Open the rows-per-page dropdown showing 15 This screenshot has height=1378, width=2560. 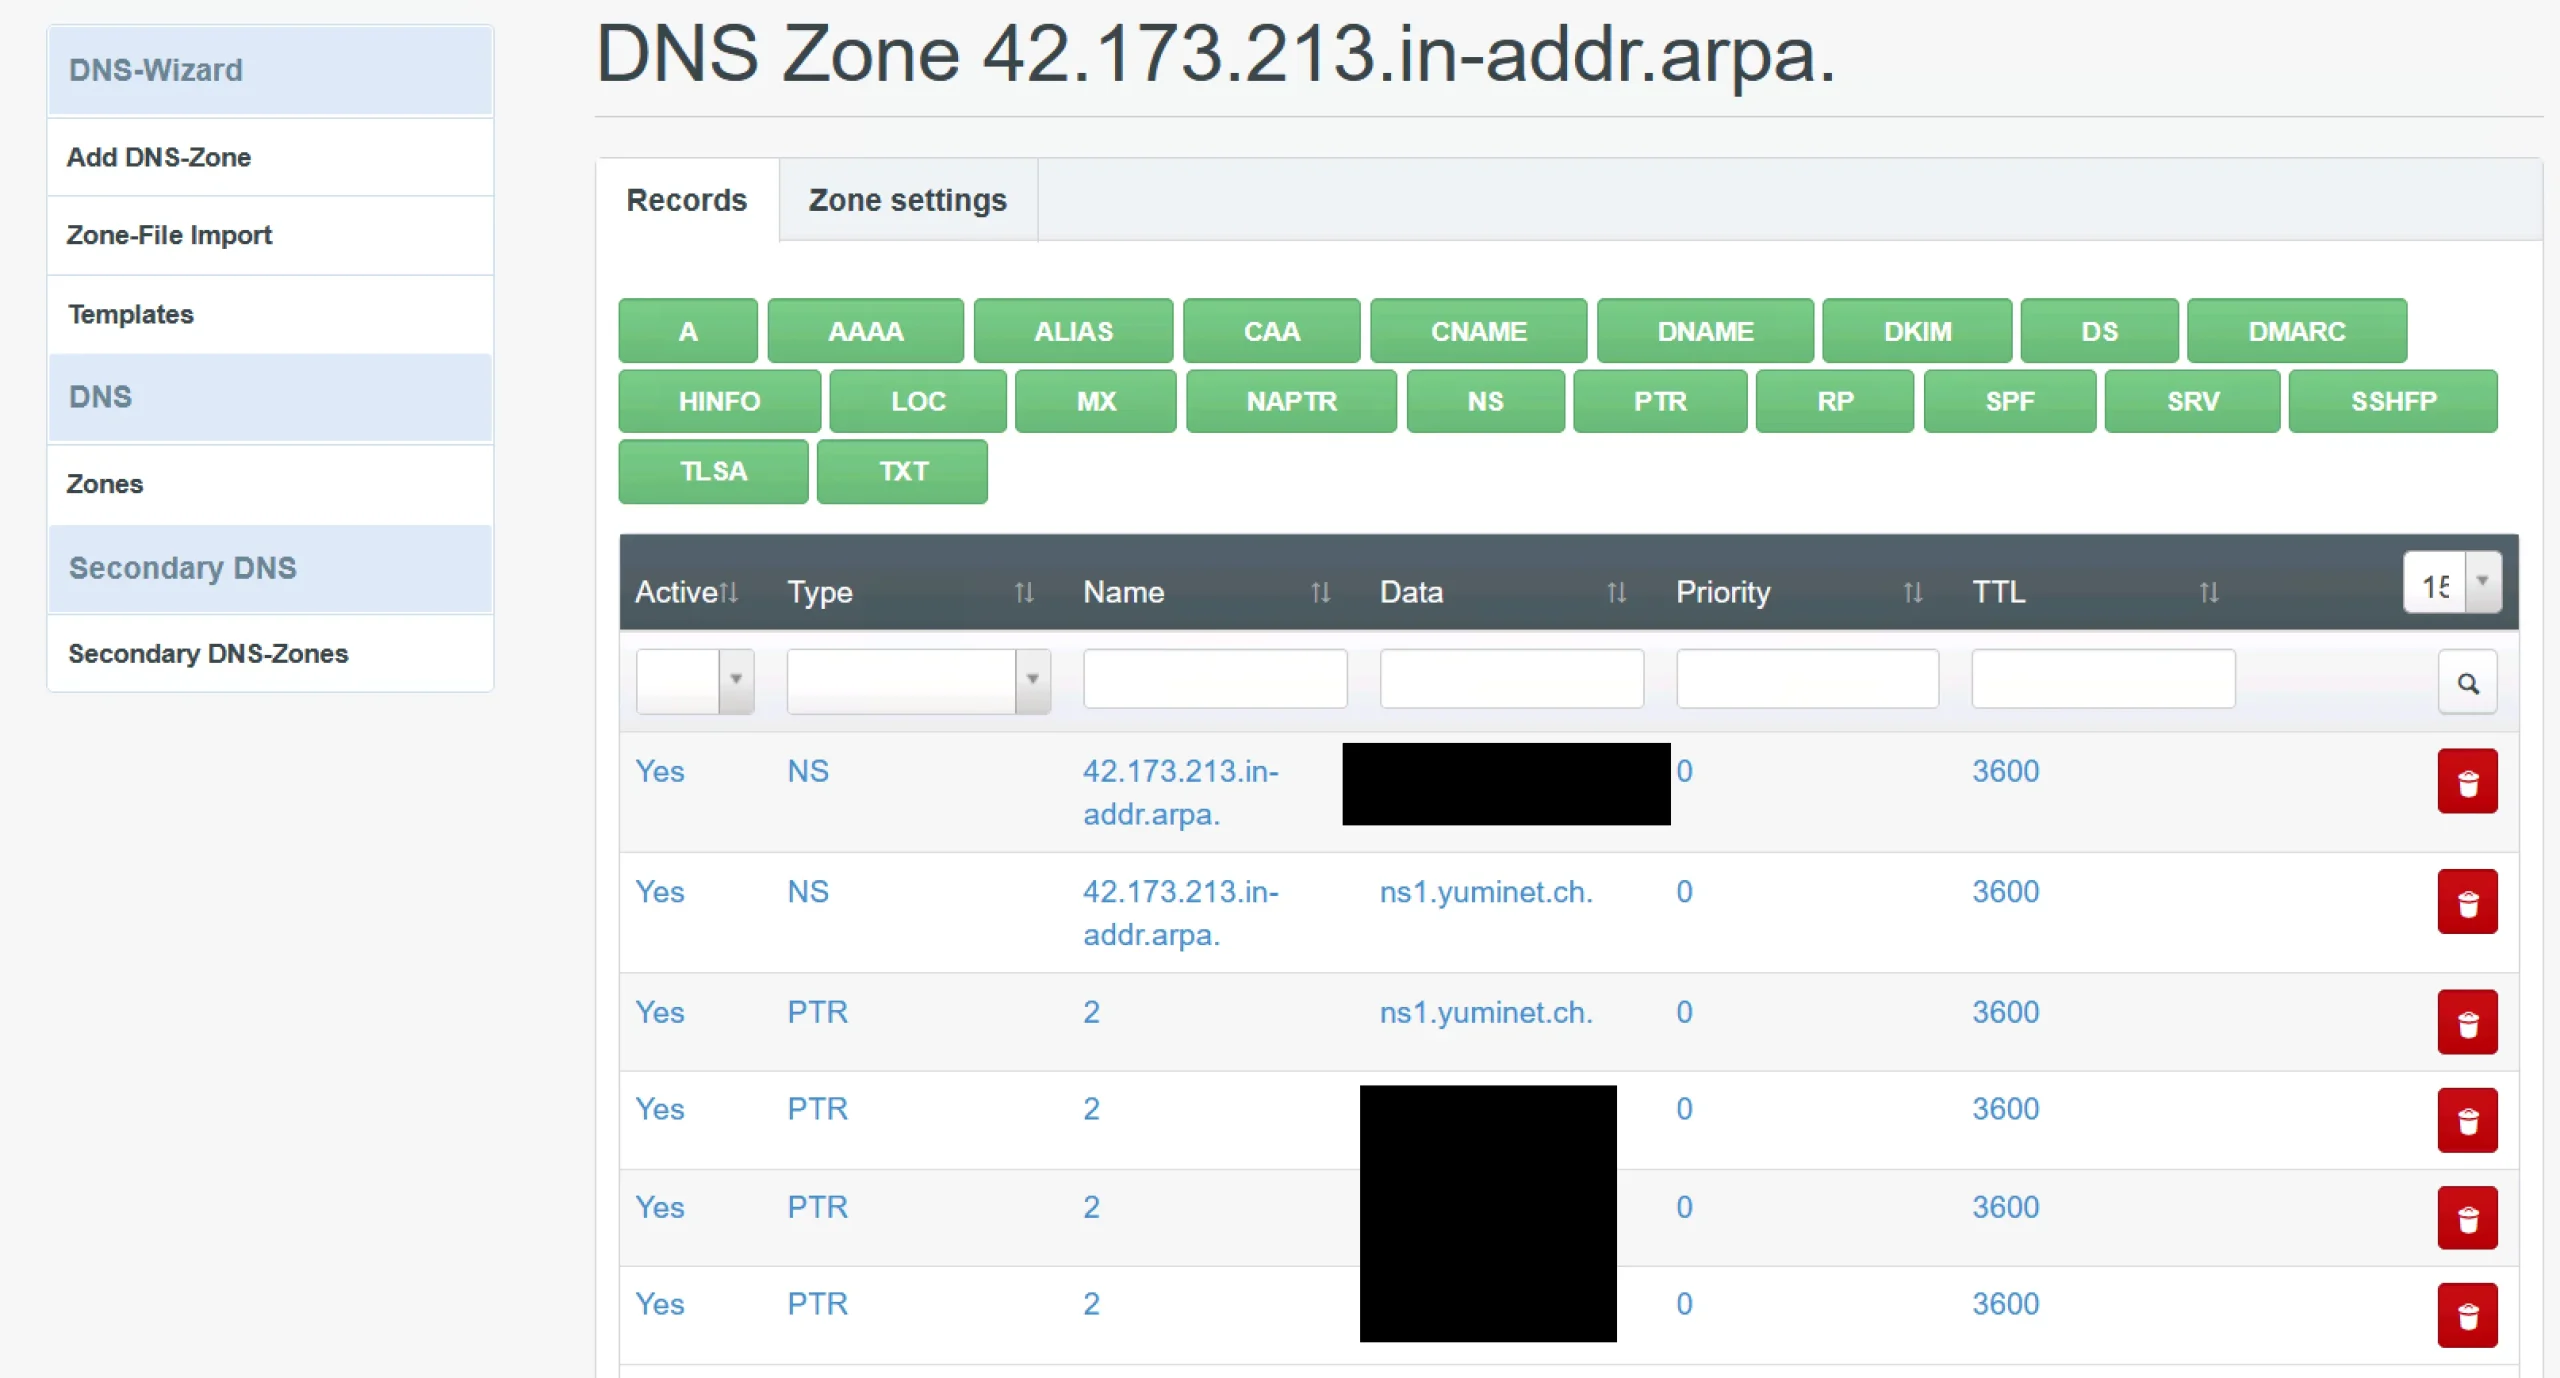[x=2481, y=582]
